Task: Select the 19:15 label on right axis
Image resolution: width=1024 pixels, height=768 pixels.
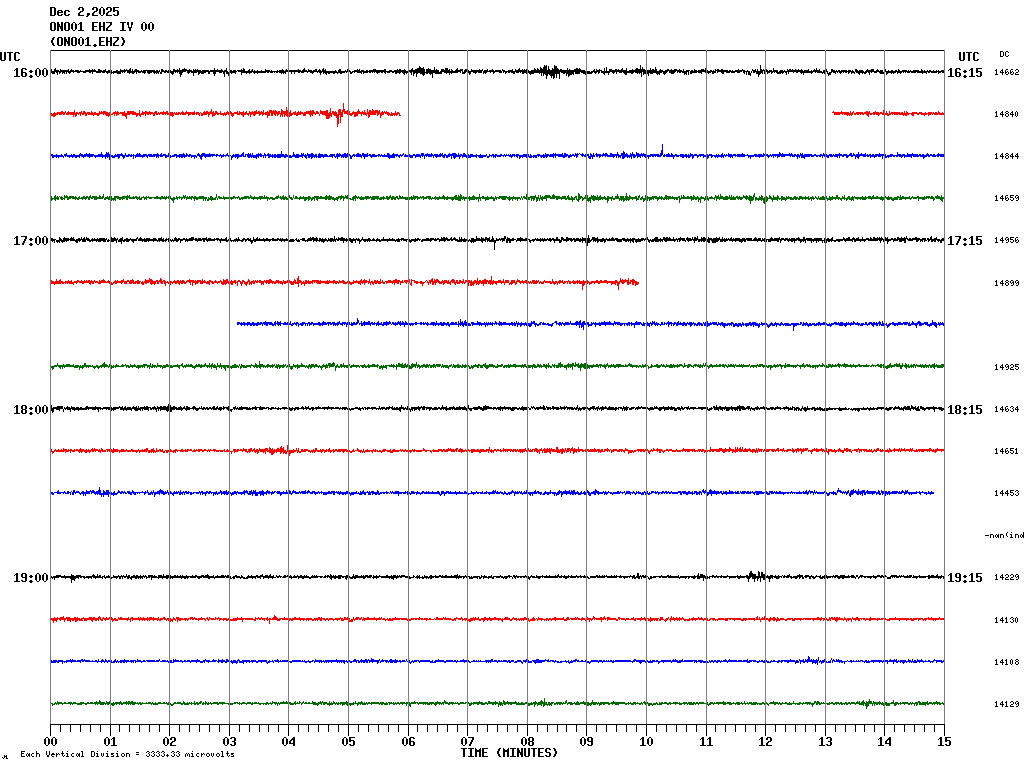Action: tap(964, 578)
